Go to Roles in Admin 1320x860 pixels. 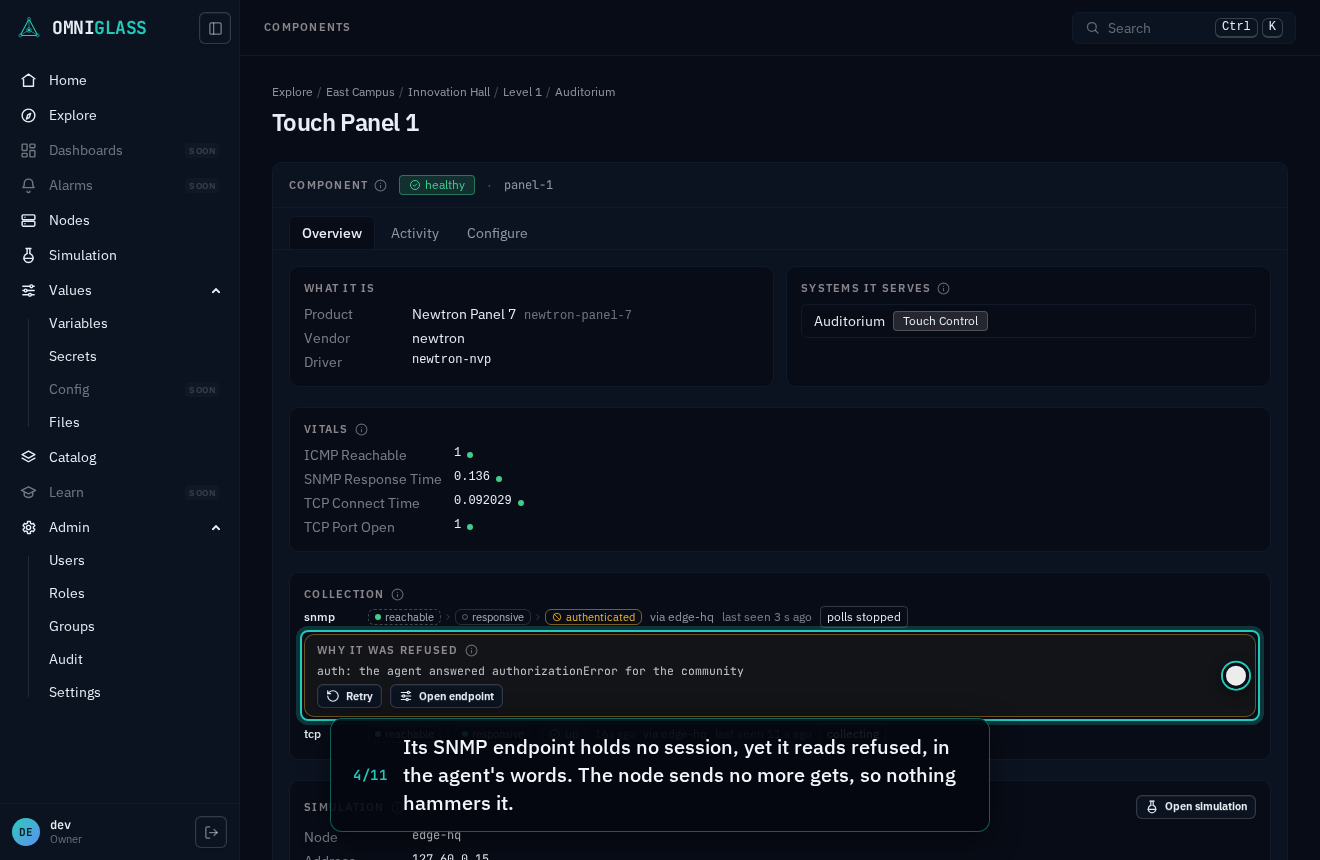pyautogui.click(x=67, y=593)
